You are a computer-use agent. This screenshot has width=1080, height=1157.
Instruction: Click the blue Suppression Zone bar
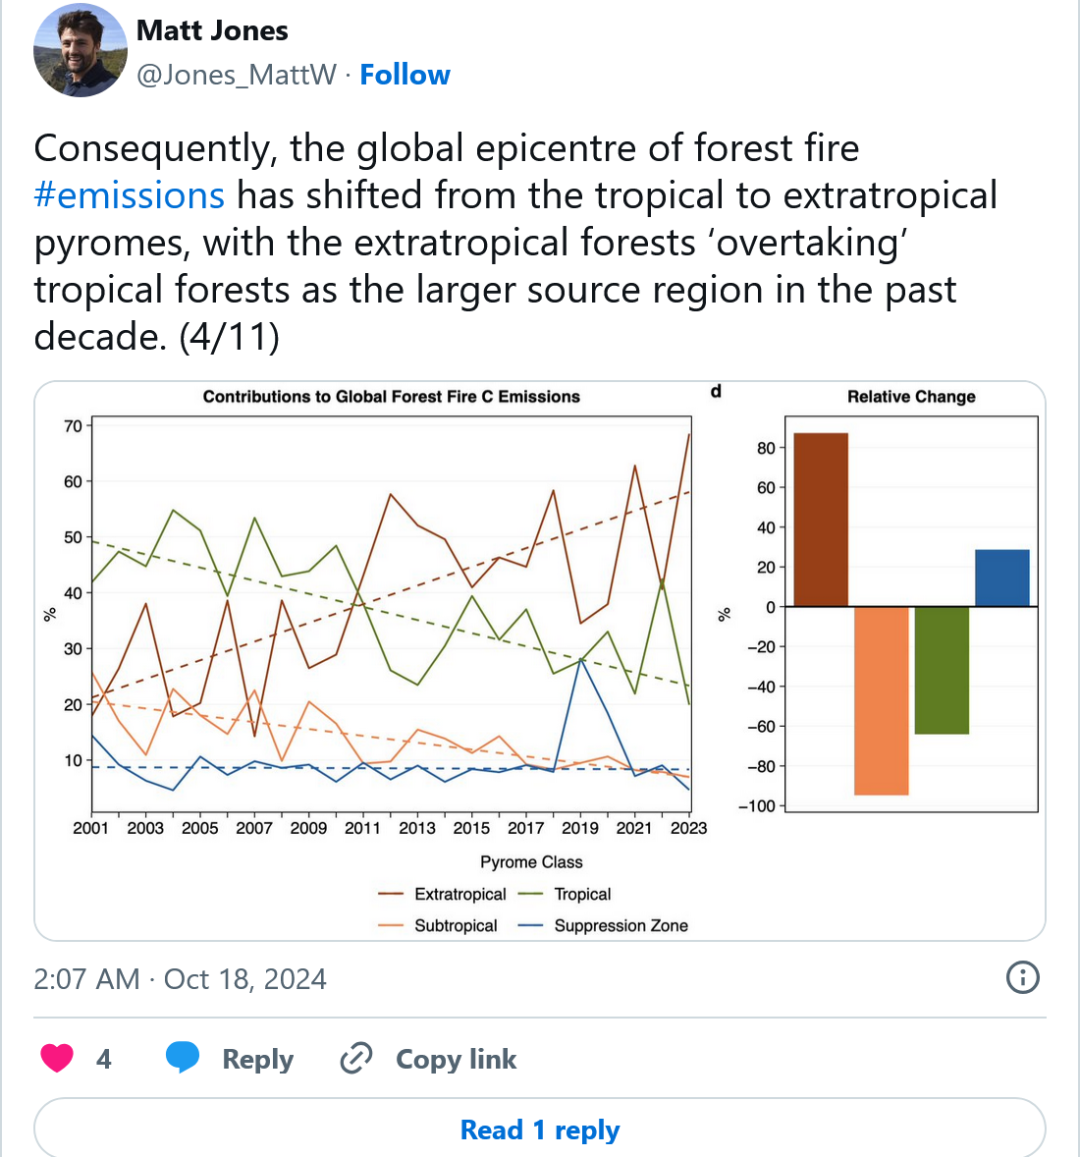(x=1002, y=578)
